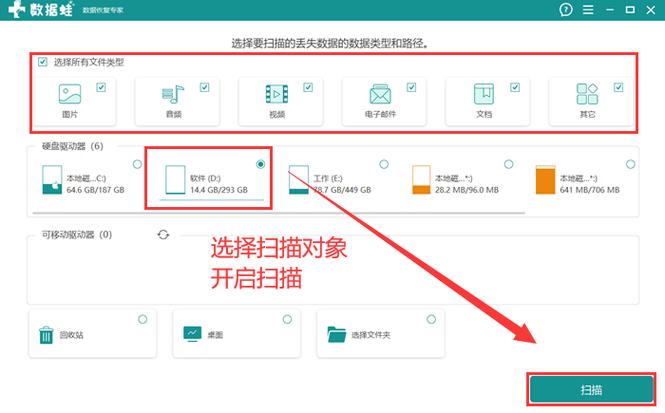This screenshot has width=665, height=413.
Task: Click the 可移动驱动器 (0) heading
Action: 77,234
